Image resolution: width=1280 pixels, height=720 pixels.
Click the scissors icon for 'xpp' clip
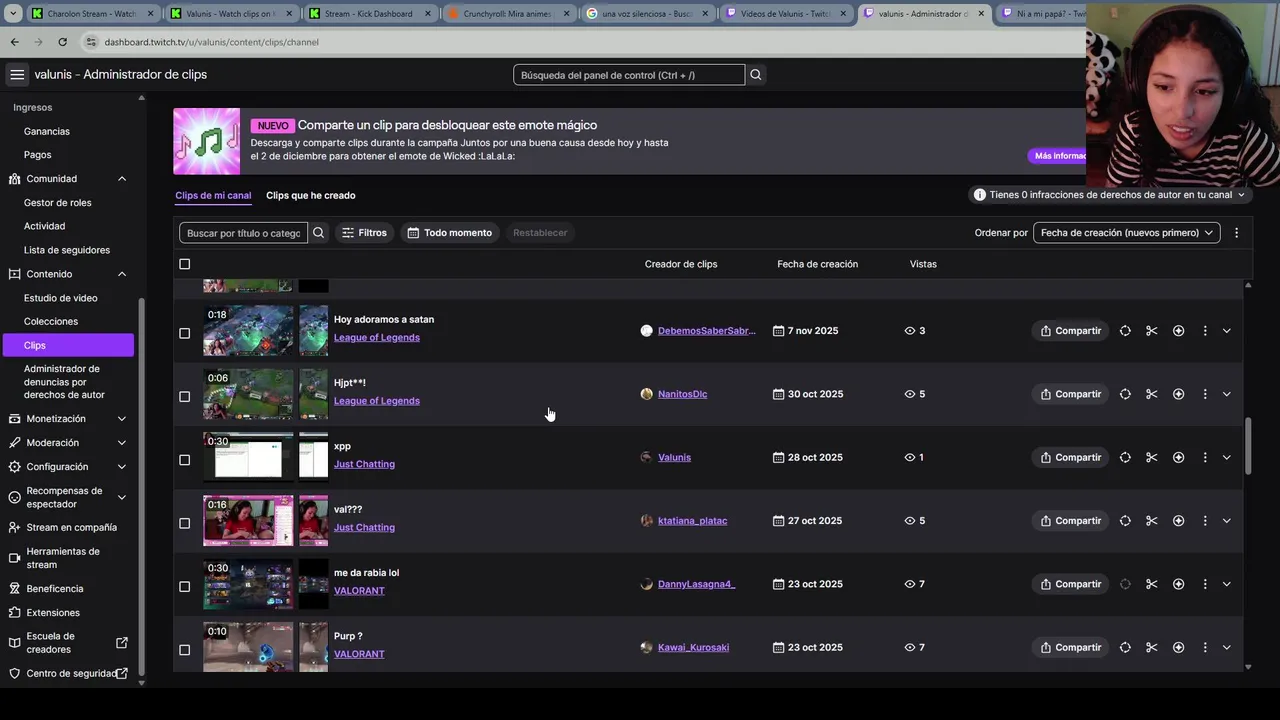(x=1152, y=458)
